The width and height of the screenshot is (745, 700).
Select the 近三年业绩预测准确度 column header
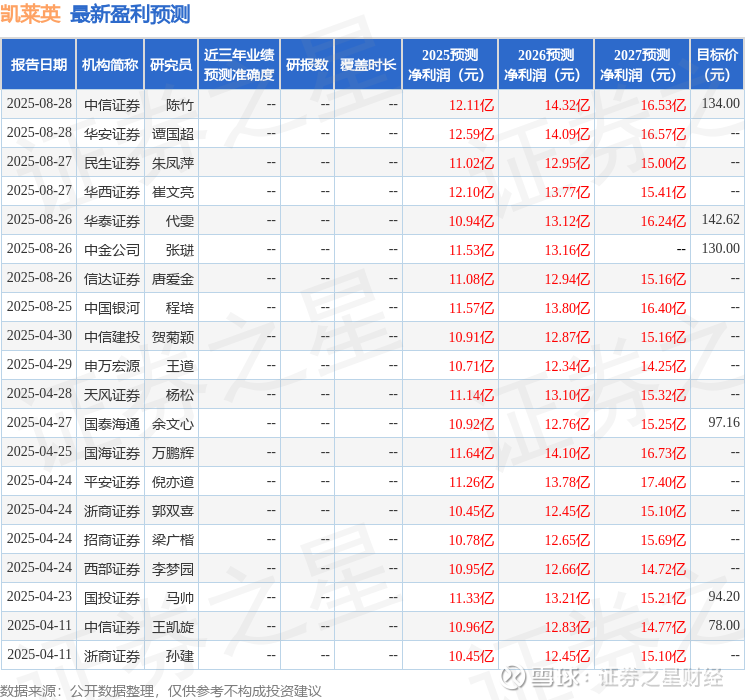239,65
